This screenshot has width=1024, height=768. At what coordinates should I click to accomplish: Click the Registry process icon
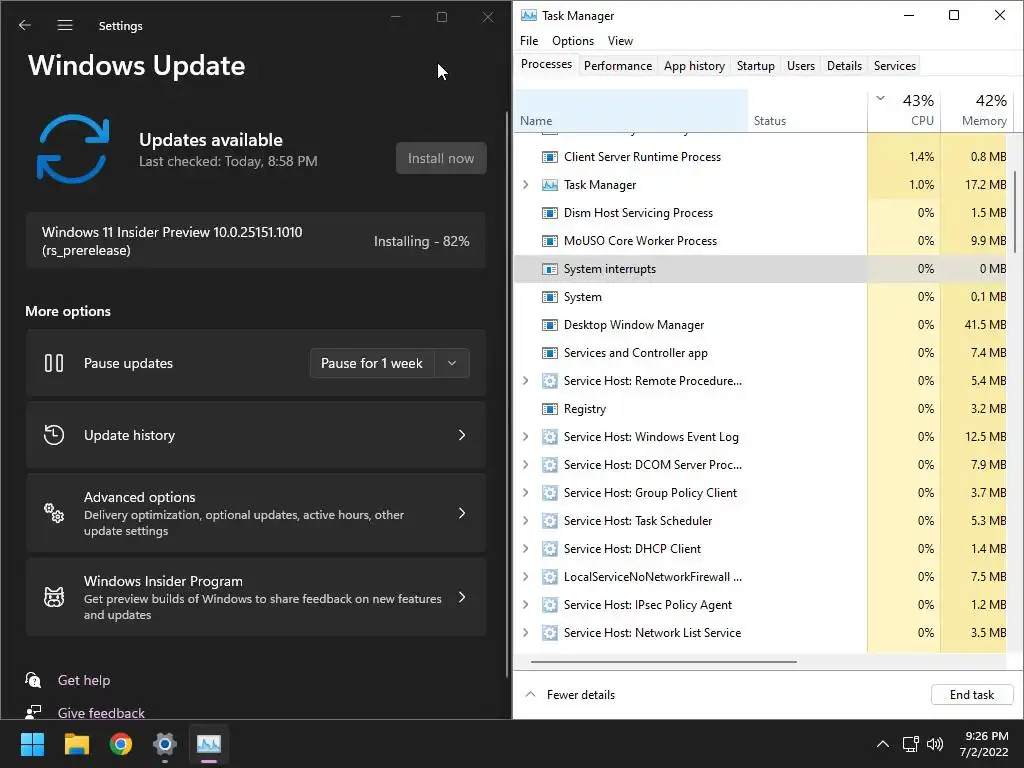click(550, 409)
